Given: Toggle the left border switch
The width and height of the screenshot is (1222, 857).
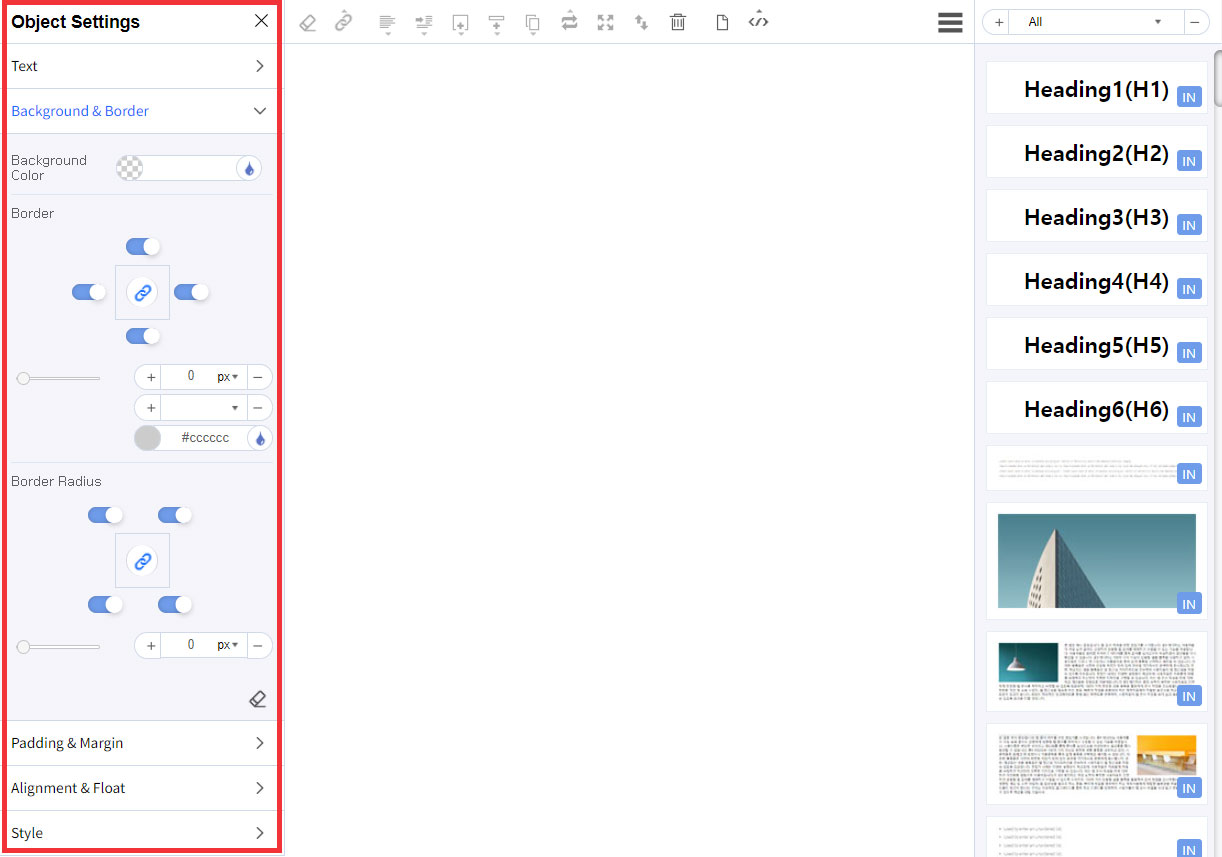Looking at the screenshot, I should (89, 292).
